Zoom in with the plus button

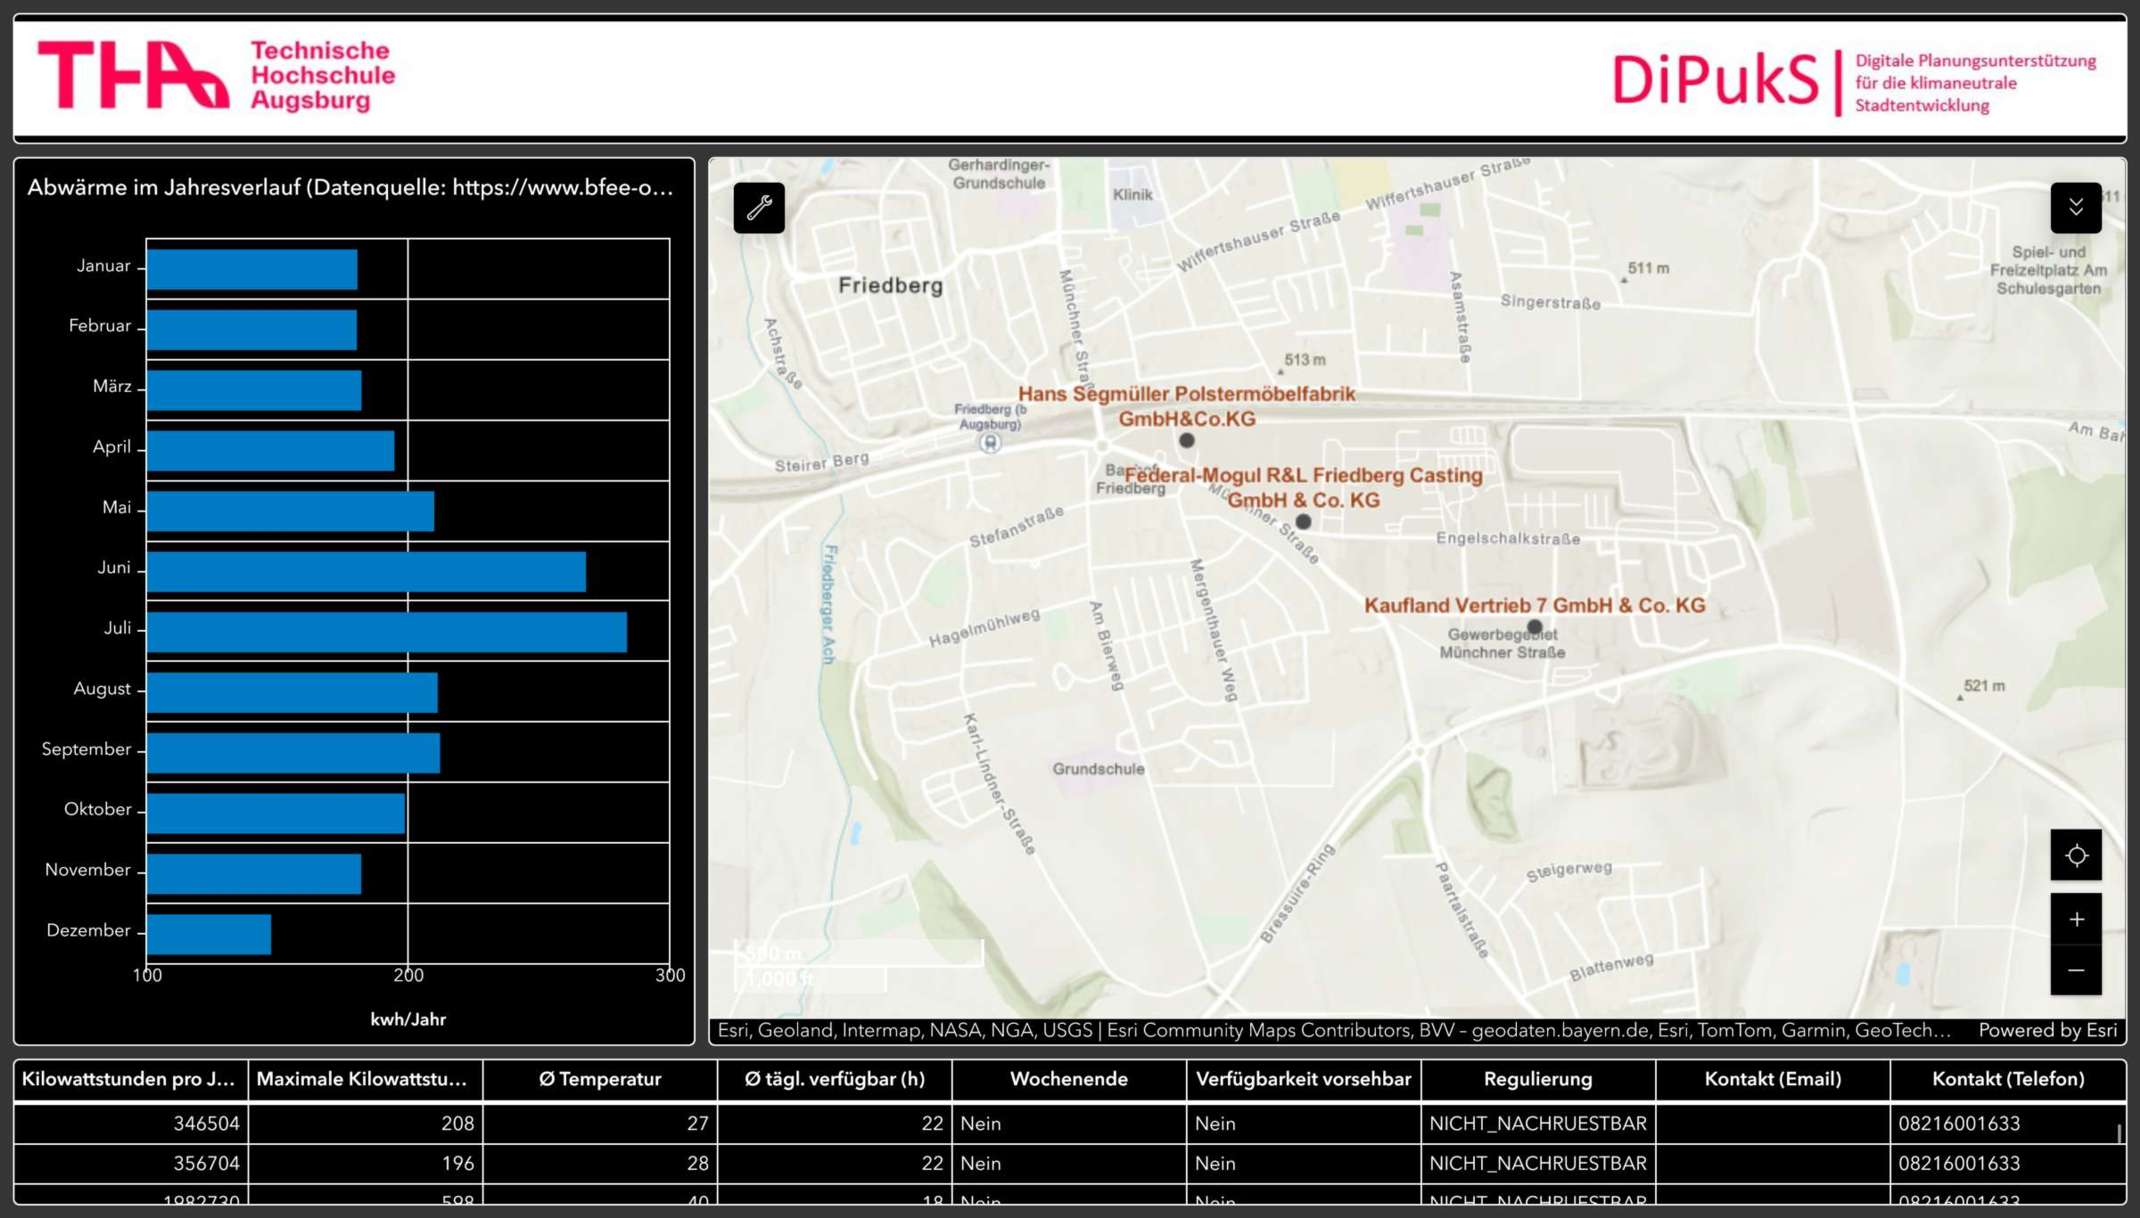pyautogui.click(x=2075, y=919)
